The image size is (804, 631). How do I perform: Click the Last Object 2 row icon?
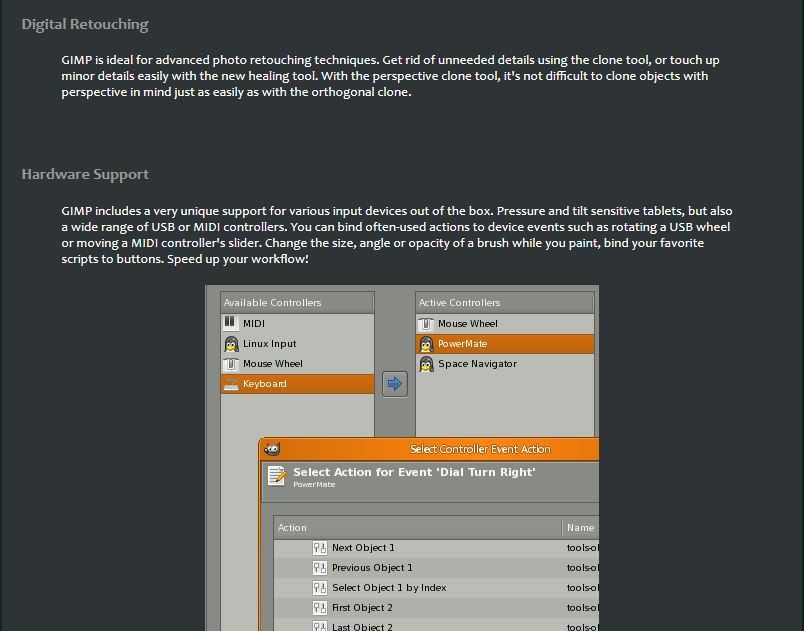click(319, 626)
